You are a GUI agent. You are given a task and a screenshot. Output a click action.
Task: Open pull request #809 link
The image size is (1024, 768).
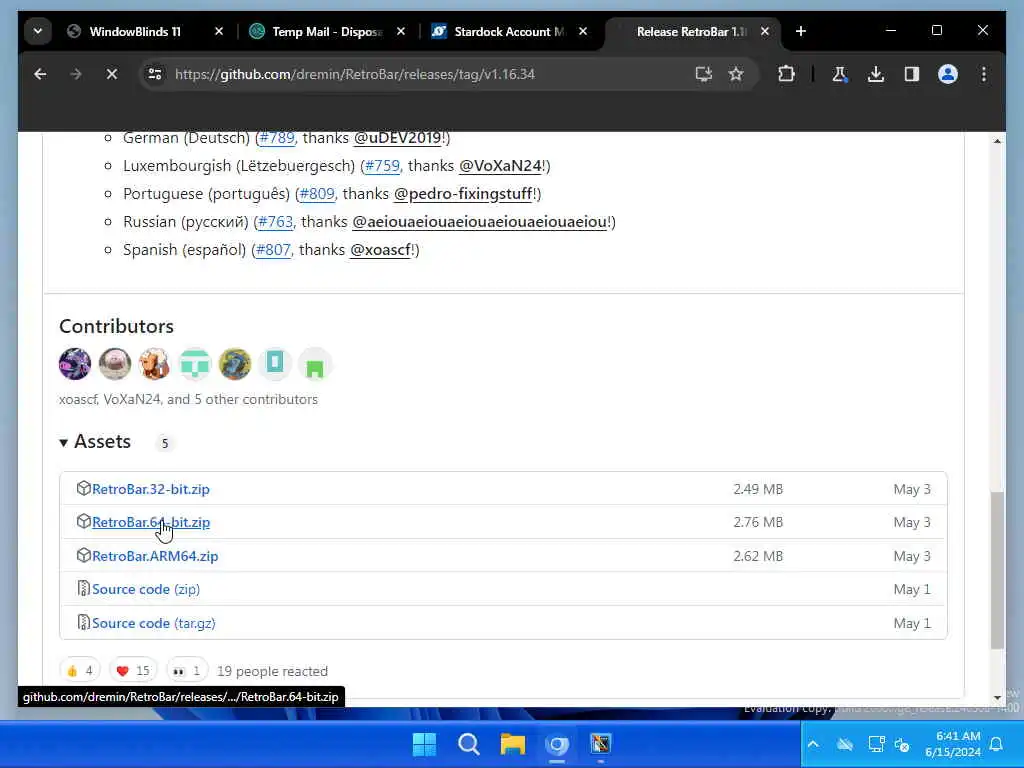click(x=317, y=194)
